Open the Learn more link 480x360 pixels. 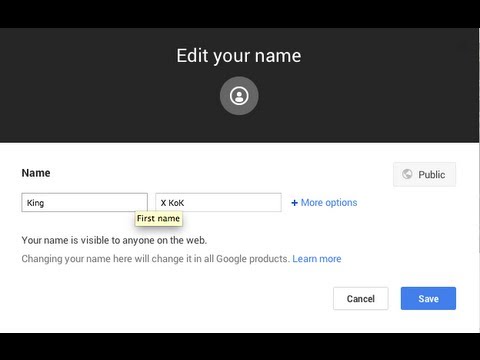click(317, 259)
